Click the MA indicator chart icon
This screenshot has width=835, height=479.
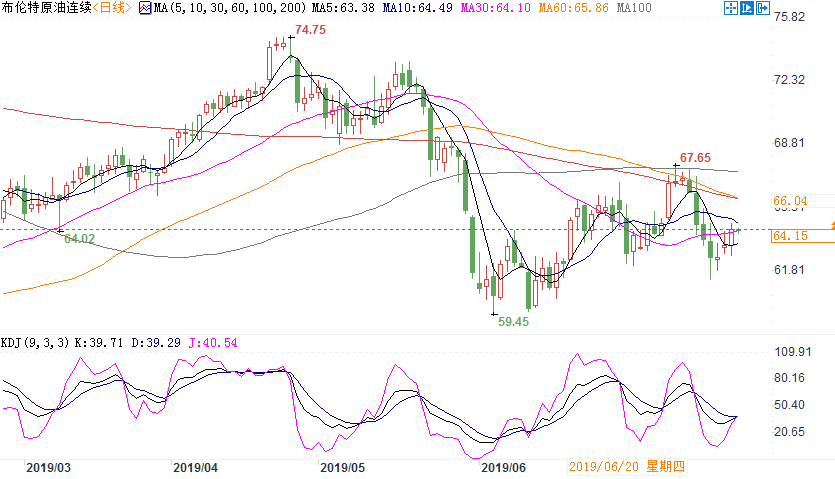coord(145,8)
